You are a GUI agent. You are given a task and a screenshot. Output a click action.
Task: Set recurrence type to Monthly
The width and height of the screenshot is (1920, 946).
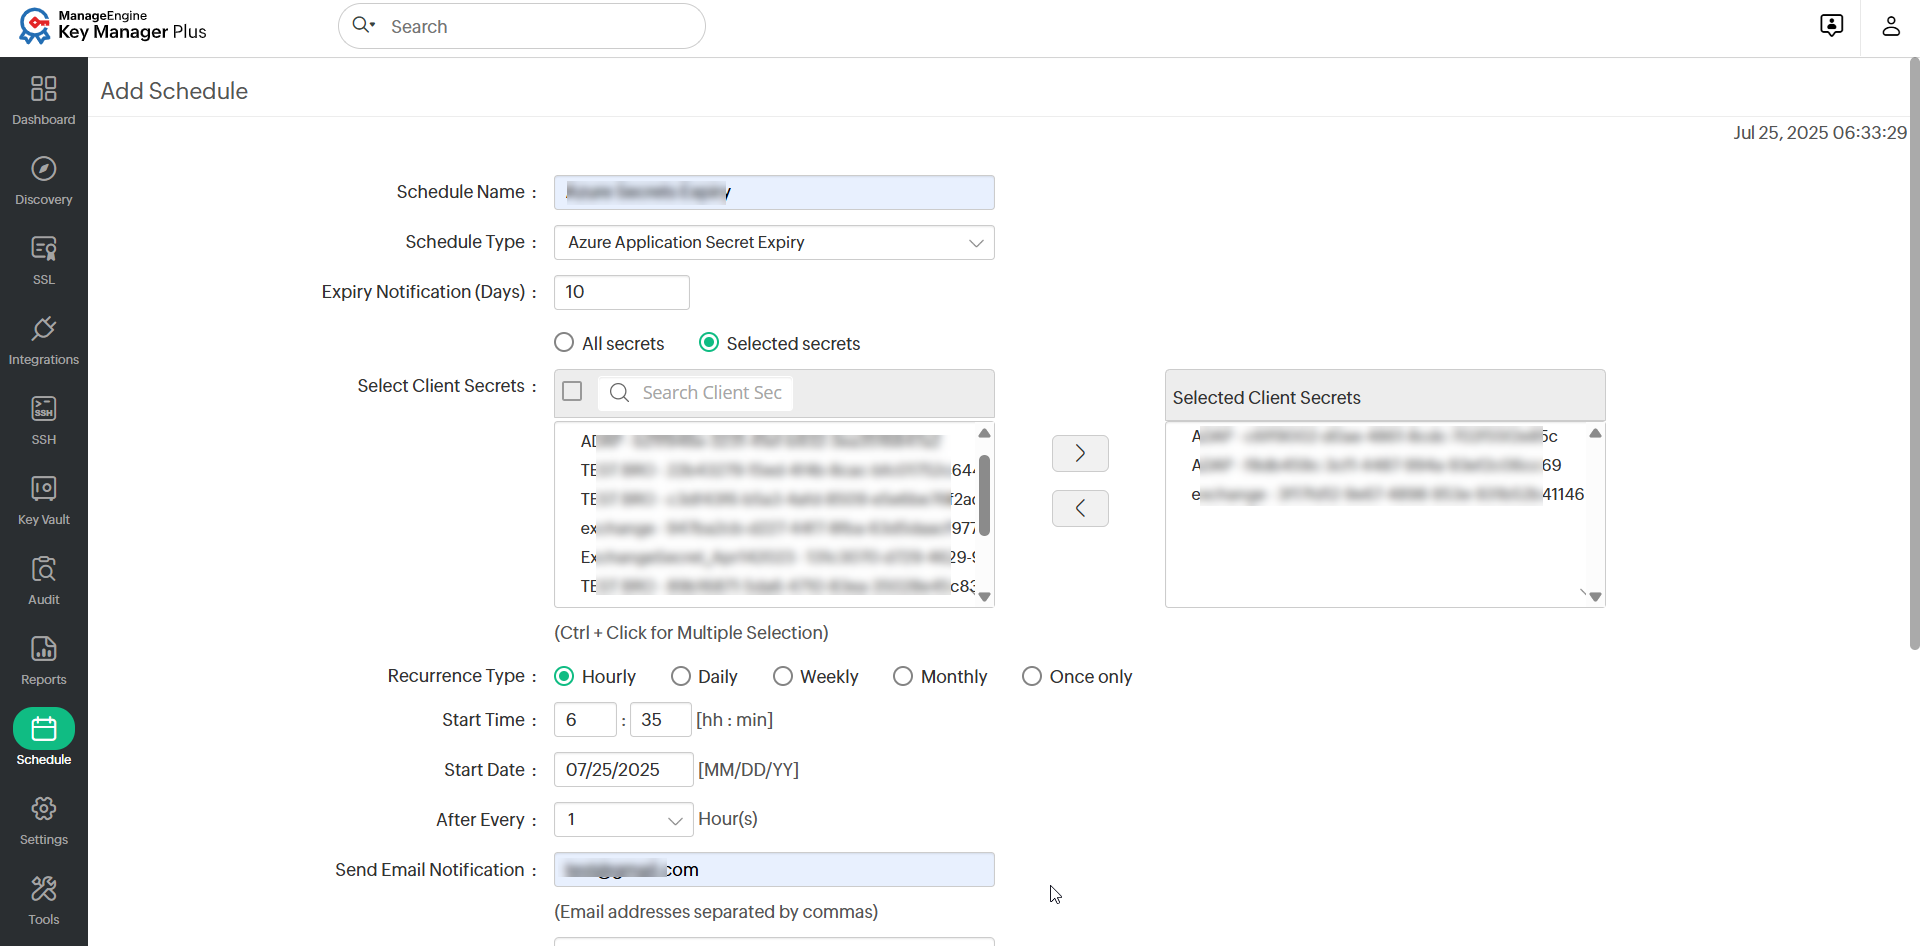903,676
